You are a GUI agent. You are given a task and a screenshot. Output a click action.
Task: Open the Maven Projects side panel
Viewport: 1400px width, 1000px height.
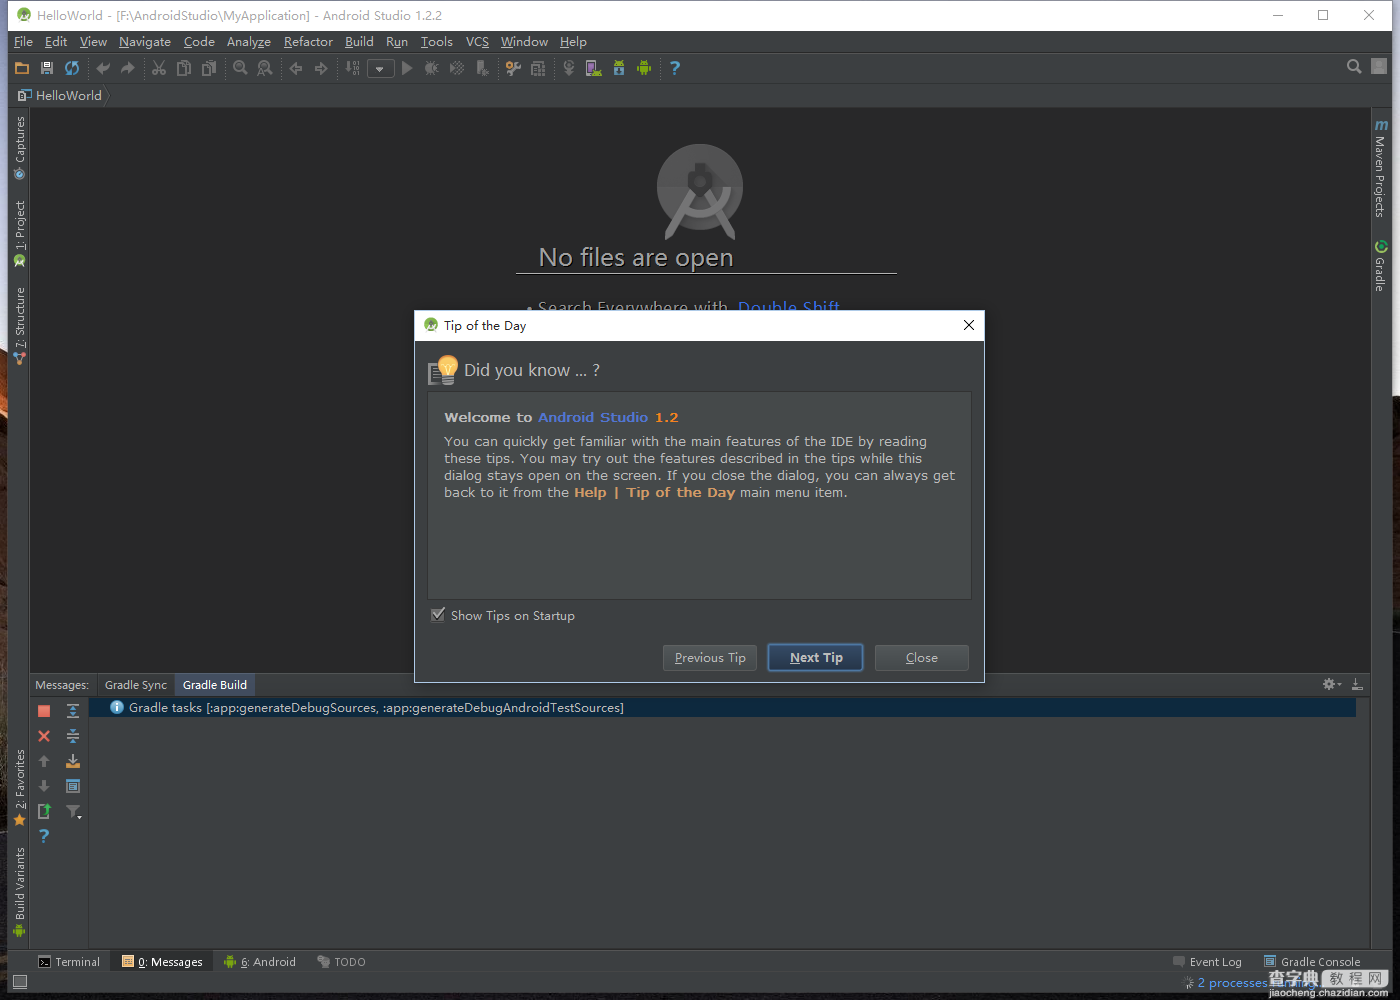1380,167
